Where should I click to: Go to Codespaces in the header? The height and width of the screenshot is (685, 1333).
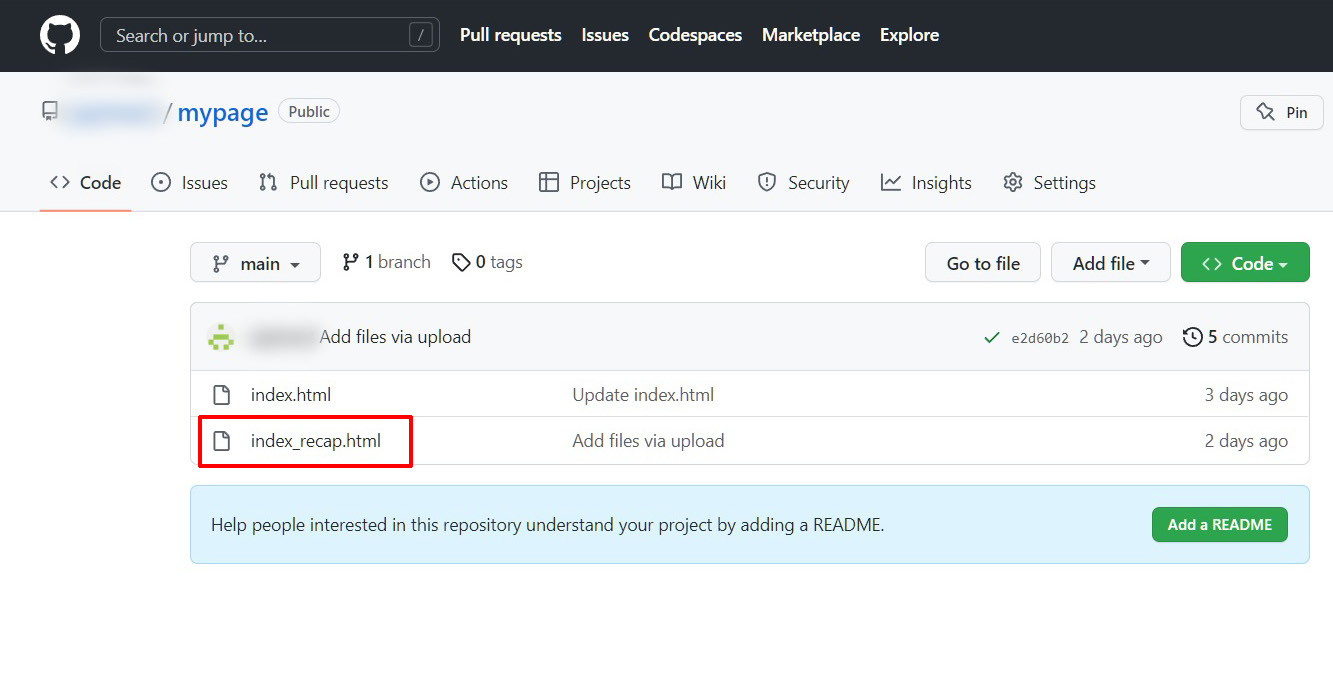pyautogui.click(x=695, y=35)
